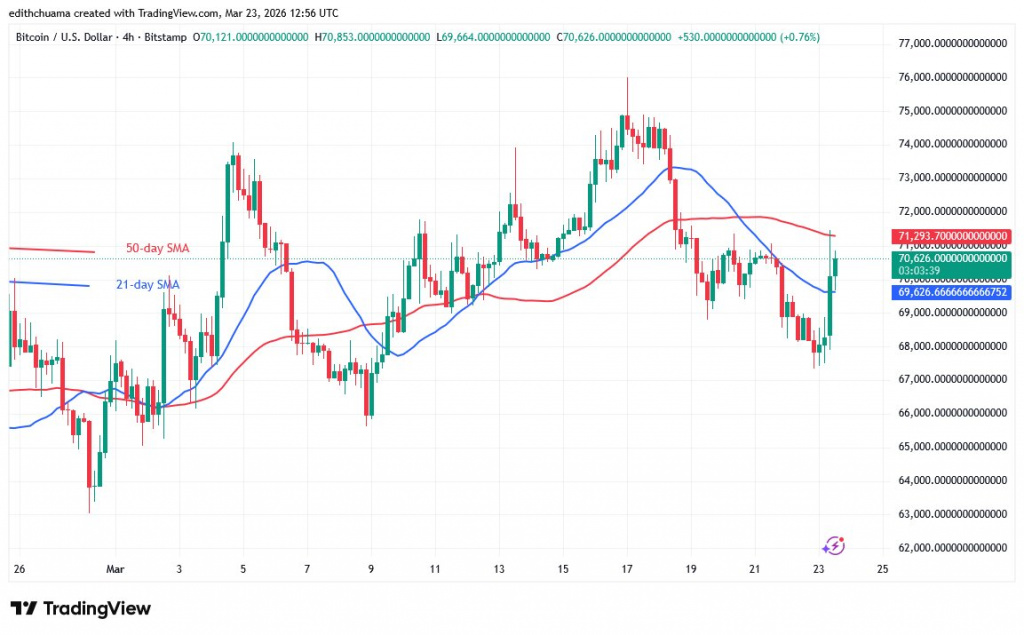Open the Bitstamp exchange selector
The image size is (1024, 635).
click(164, 37)
